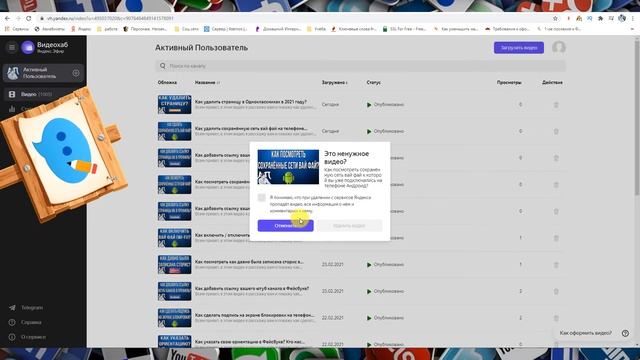The height and width of the screenshot is (360, 640).
Task: Click the Удалить видео button in dialog
Action: tap(349, 226)
